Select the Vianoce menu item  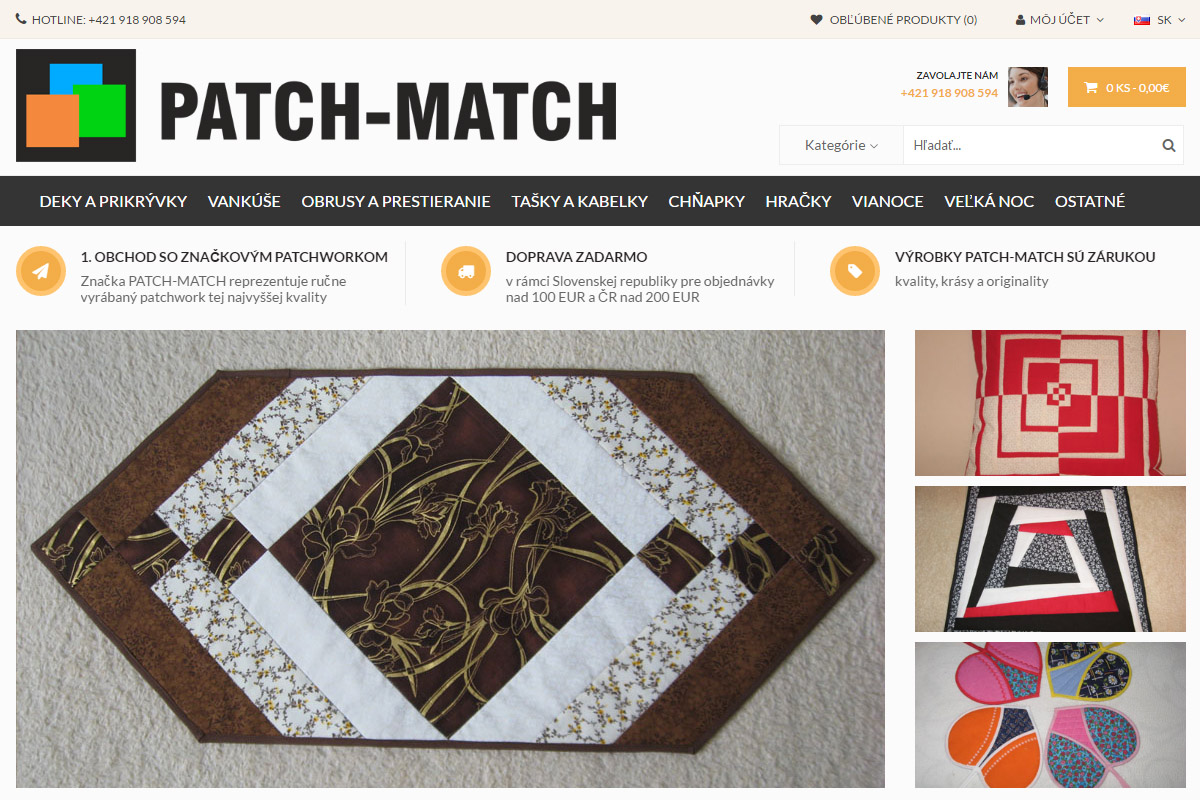(887, 201)
